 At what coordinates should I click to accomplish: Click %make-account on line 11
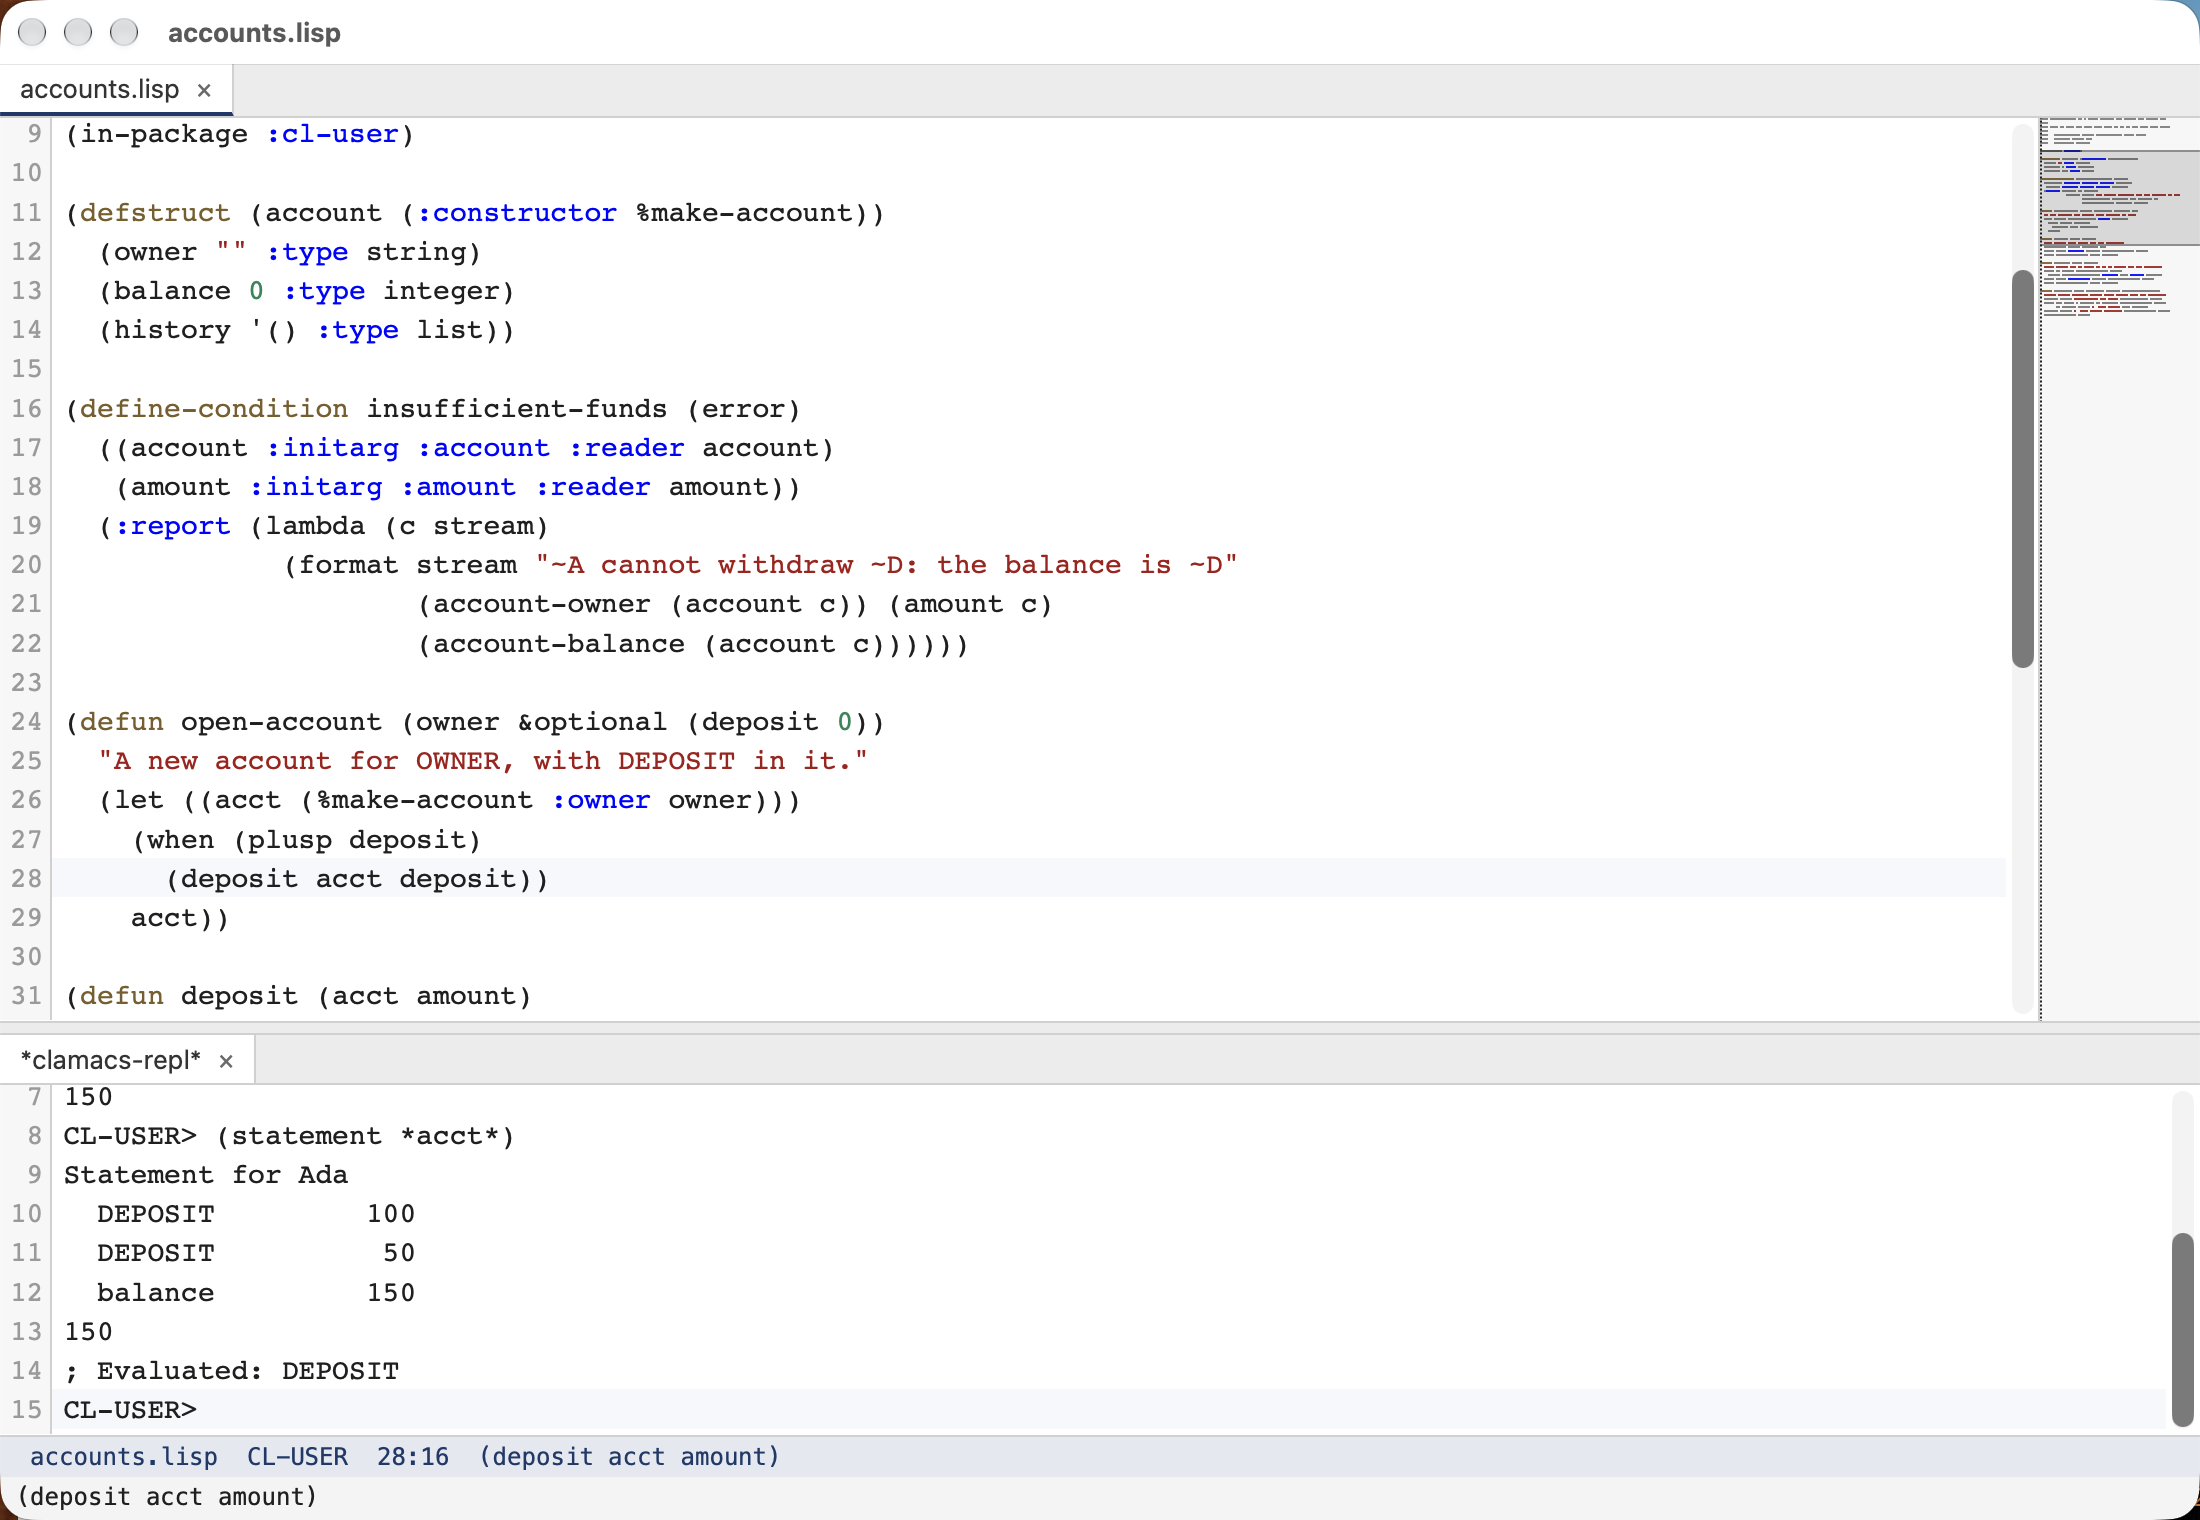coord(744,213)
